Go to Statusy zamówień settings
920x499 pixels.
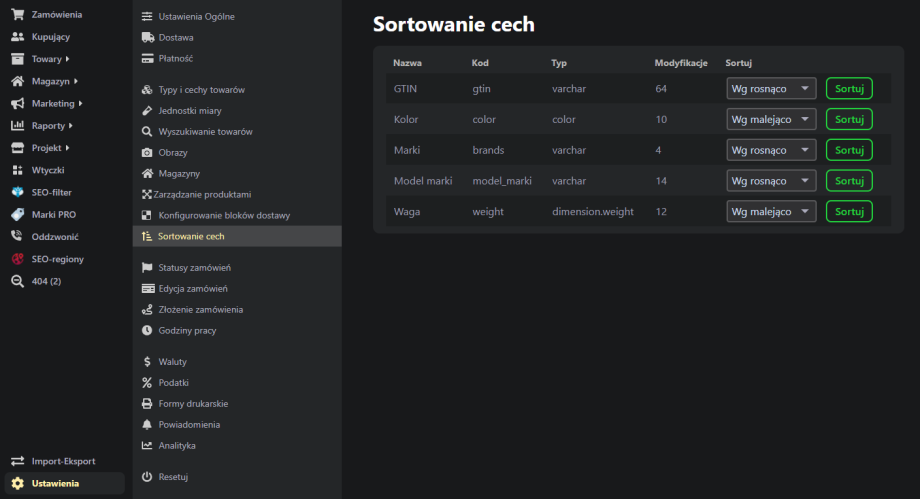[194, 268]
